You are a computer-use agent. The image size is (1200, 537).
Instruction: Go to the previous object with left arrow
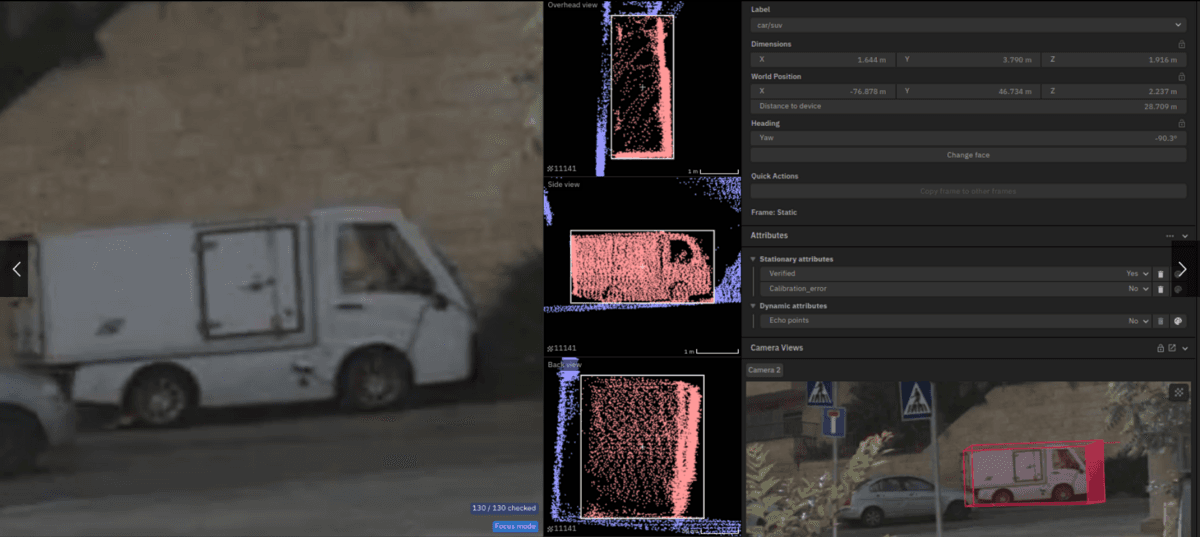[15, 269]
